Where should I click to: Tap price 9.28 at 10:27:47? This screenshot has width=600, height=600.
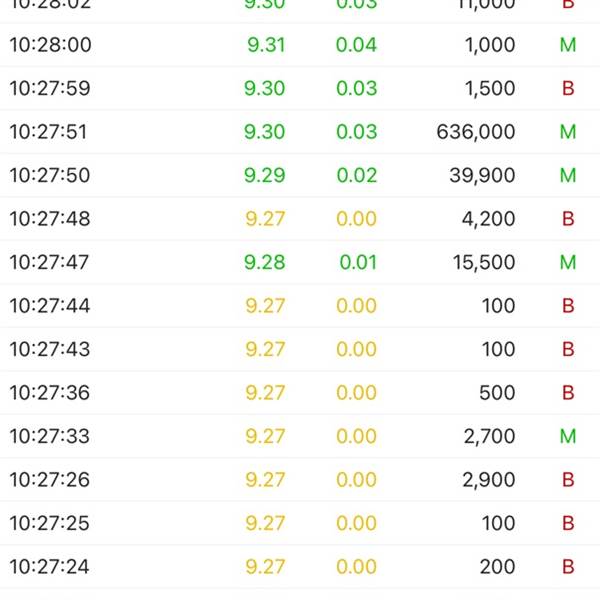click(265, 262)
